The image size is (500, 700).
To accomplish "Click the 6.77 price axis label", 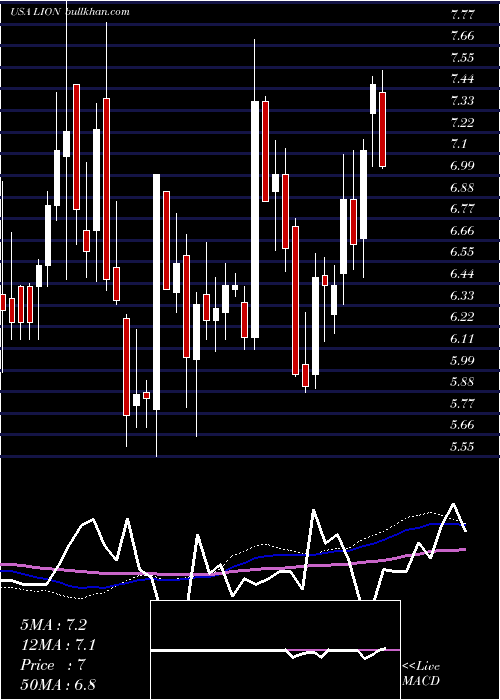I will pos(462,209).
